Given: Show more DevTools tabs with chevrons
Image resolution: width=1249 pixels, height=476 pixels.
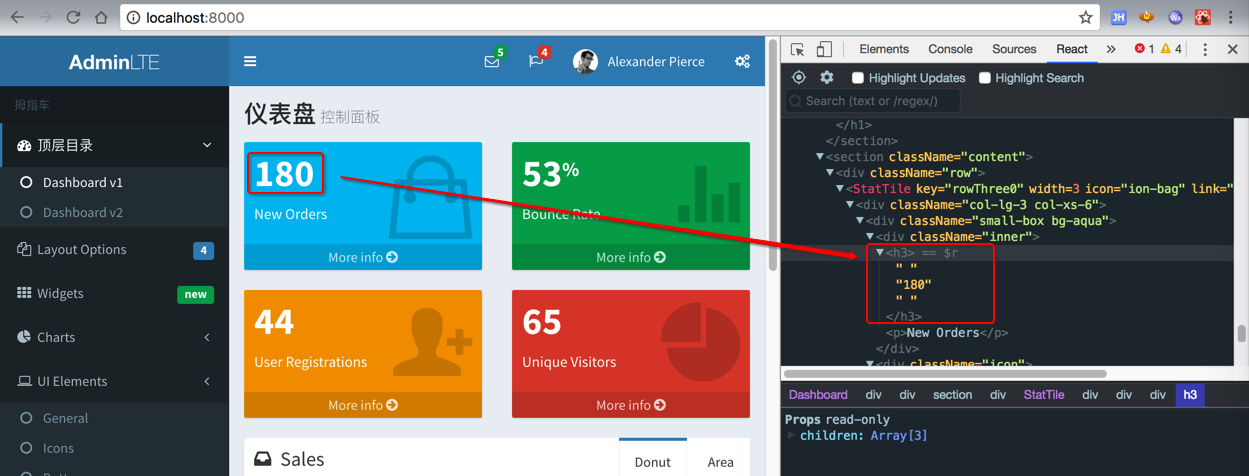Looking at the screenshot, I should point(1110,49).
